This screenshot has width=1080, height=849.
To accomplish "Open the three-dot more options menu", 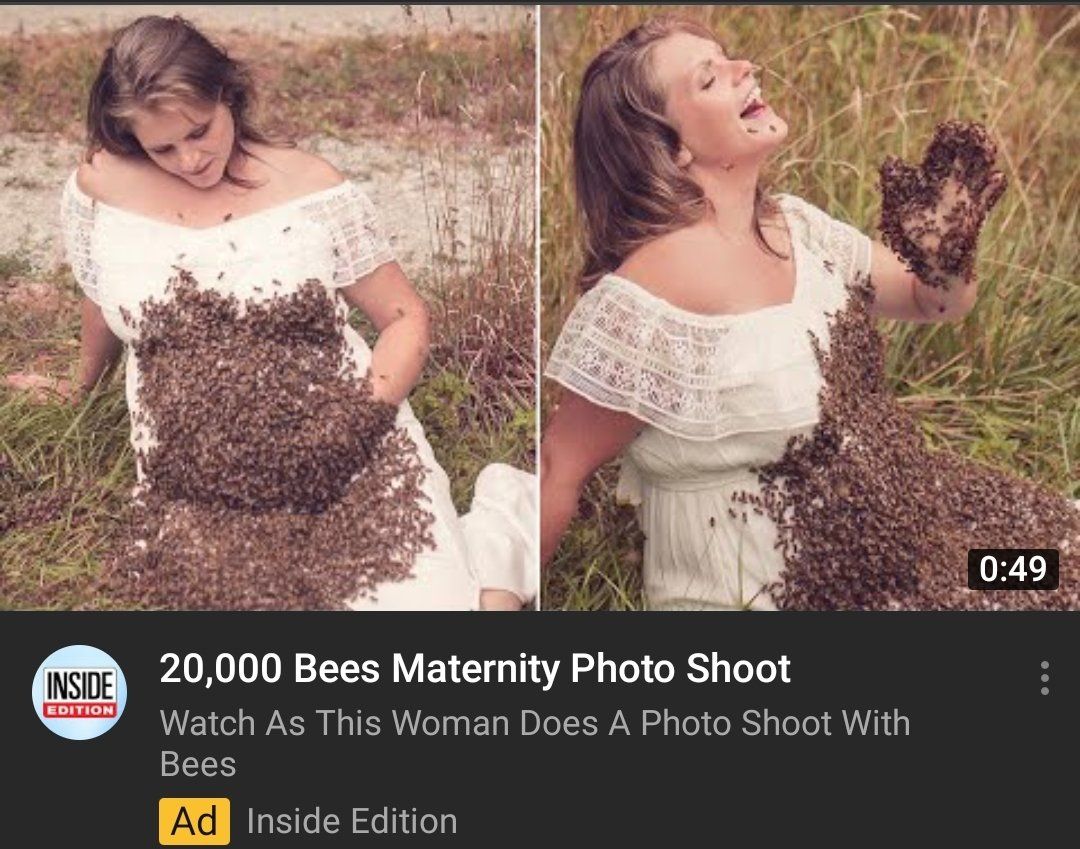I will pyautogui.click(x=1044, y=678).
